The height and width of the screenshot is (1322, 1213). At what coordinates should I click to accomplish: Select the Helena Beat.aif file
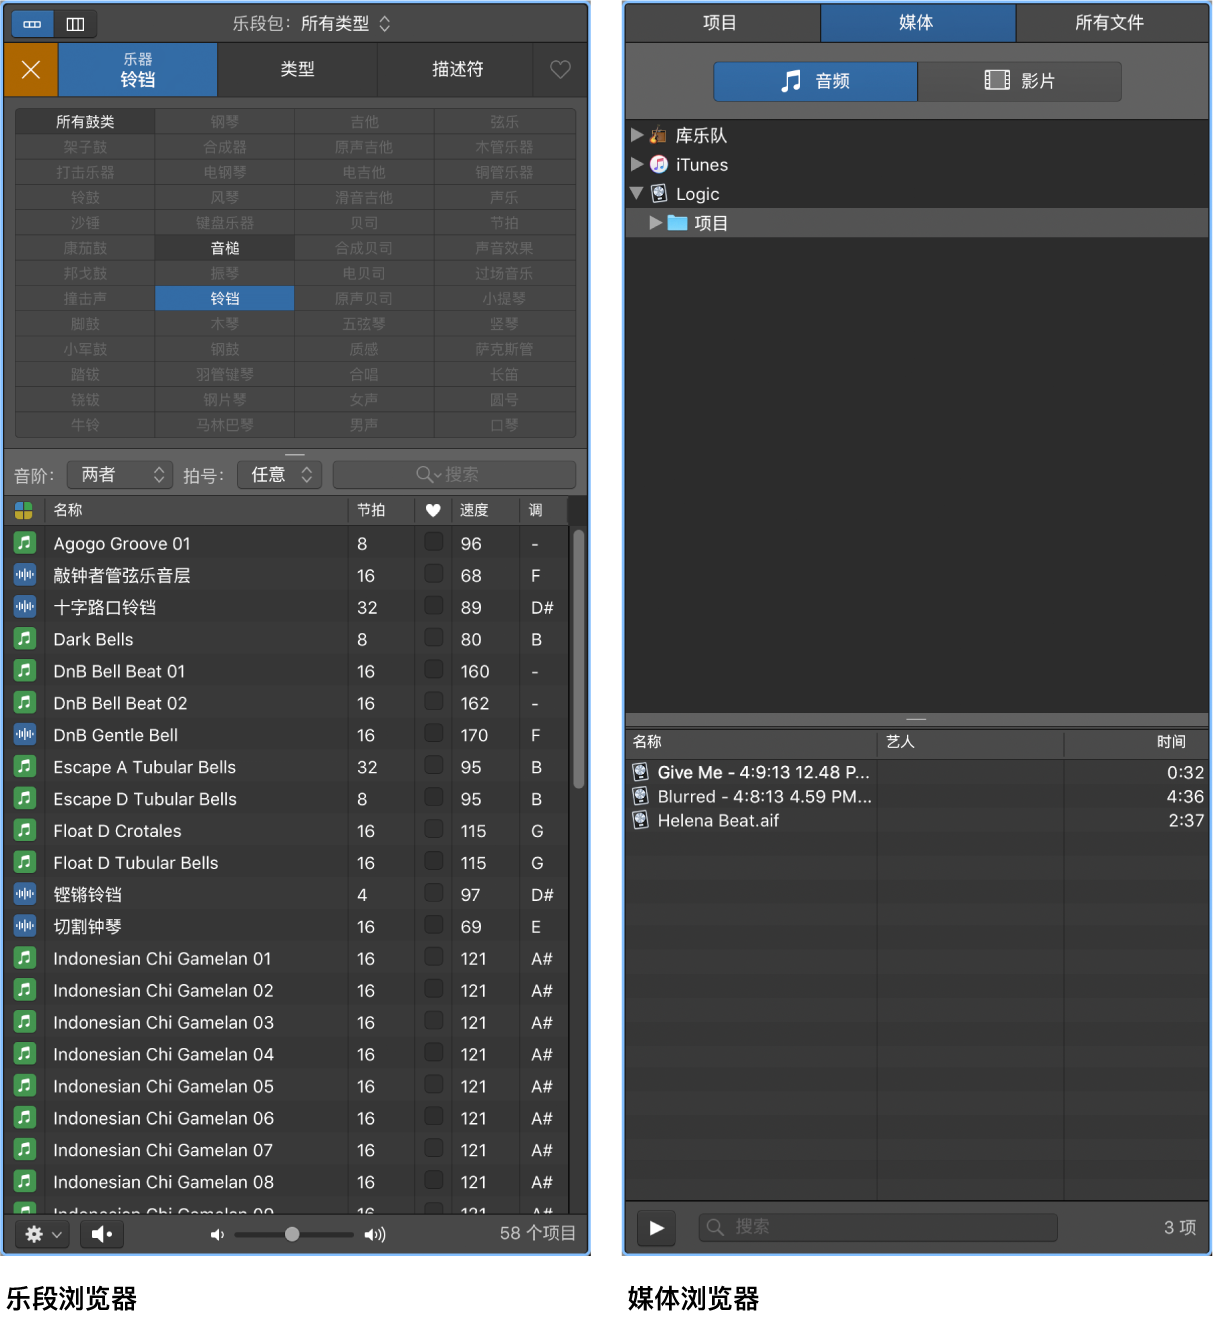click(916, 820)
